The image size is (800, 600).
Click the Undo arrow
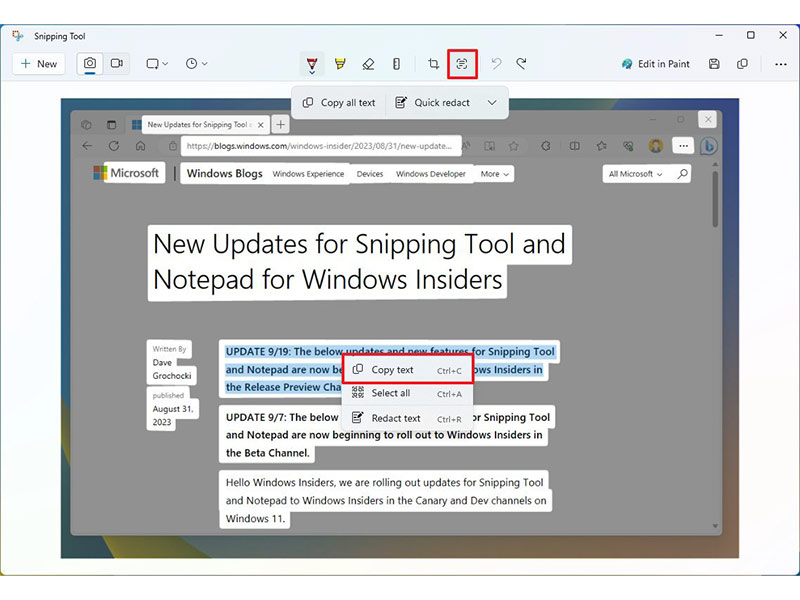click(496, 64)
